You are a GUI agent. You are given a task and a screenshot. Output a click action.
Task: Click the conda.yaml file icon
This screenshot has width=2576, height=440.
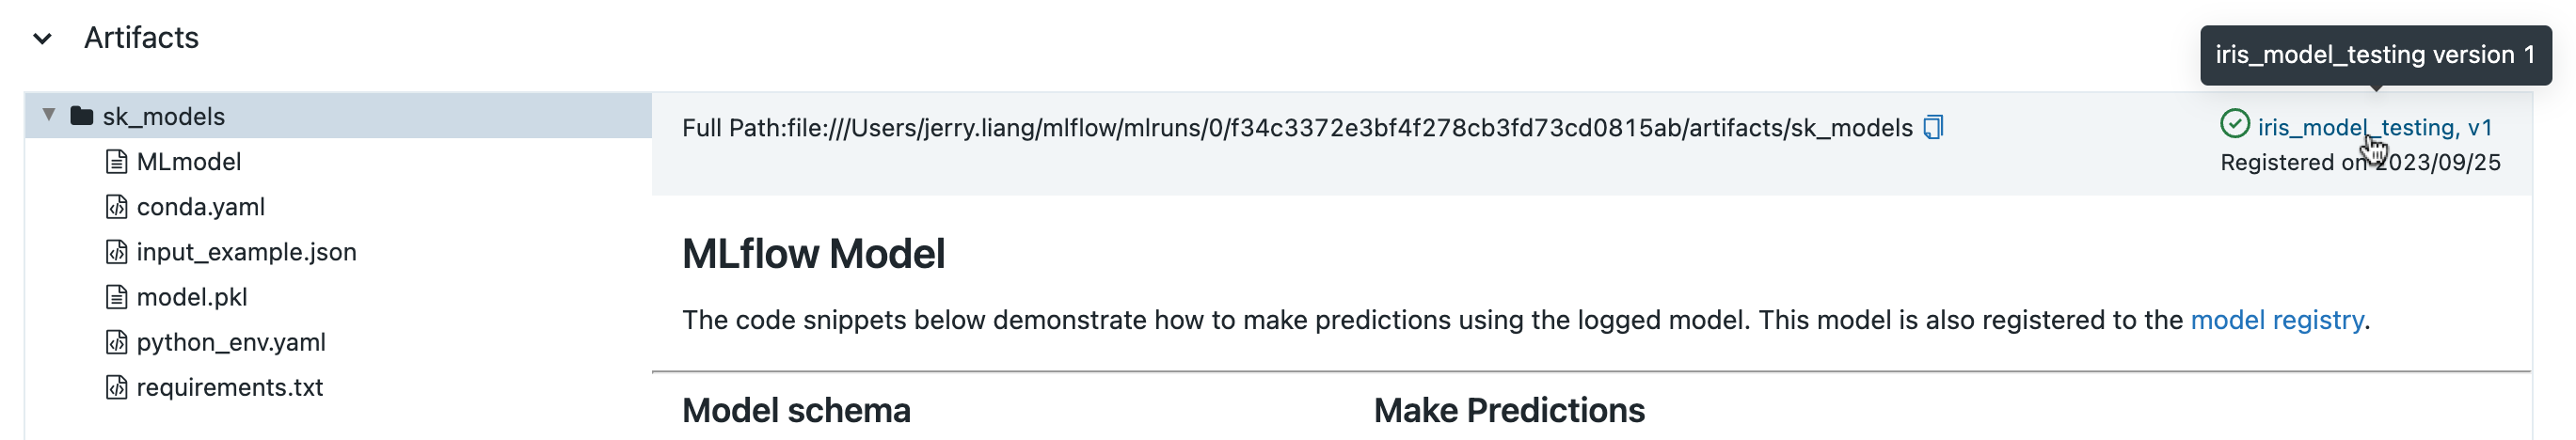(116, 207)
